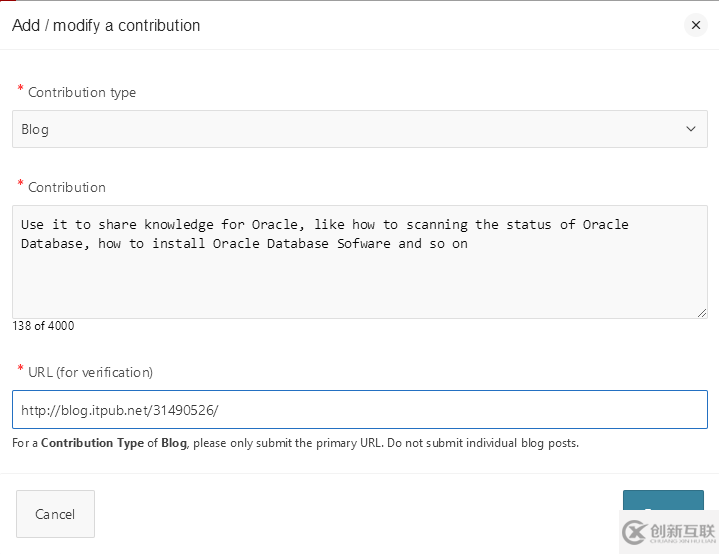Grab the textarea resize handle corner
Image resolution: width=719 pixels, height=554 pixels.
click(x=702, y=313)
